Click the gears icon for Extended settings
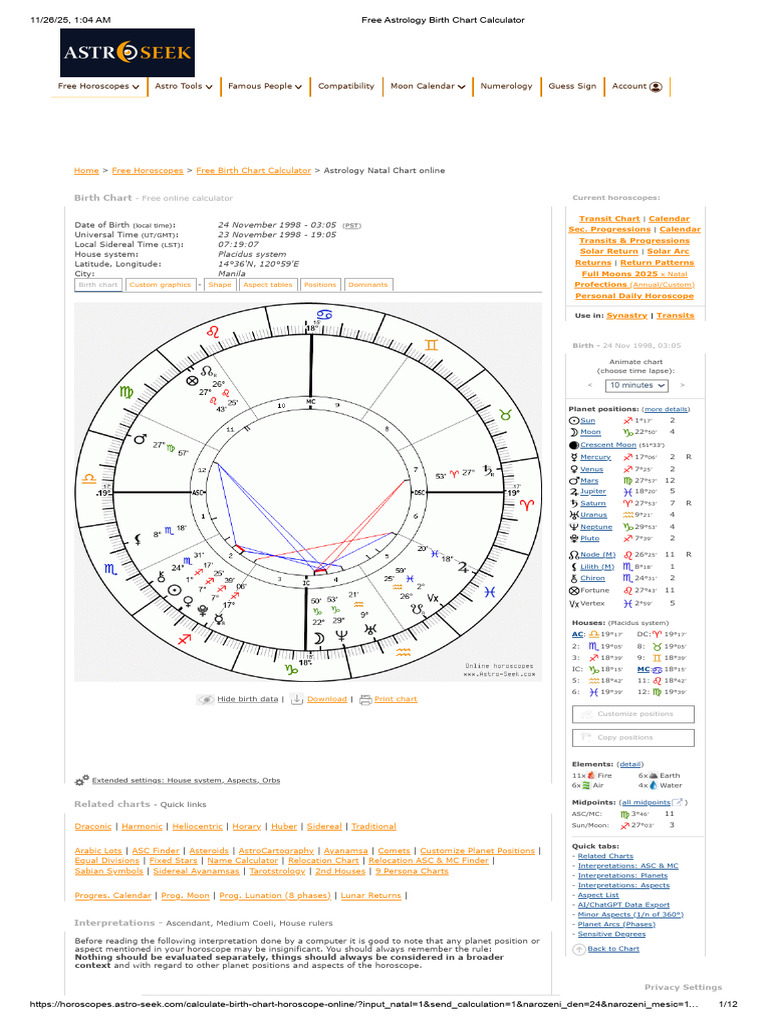This screenshot has width=768, height=1024. pos(81,779)
